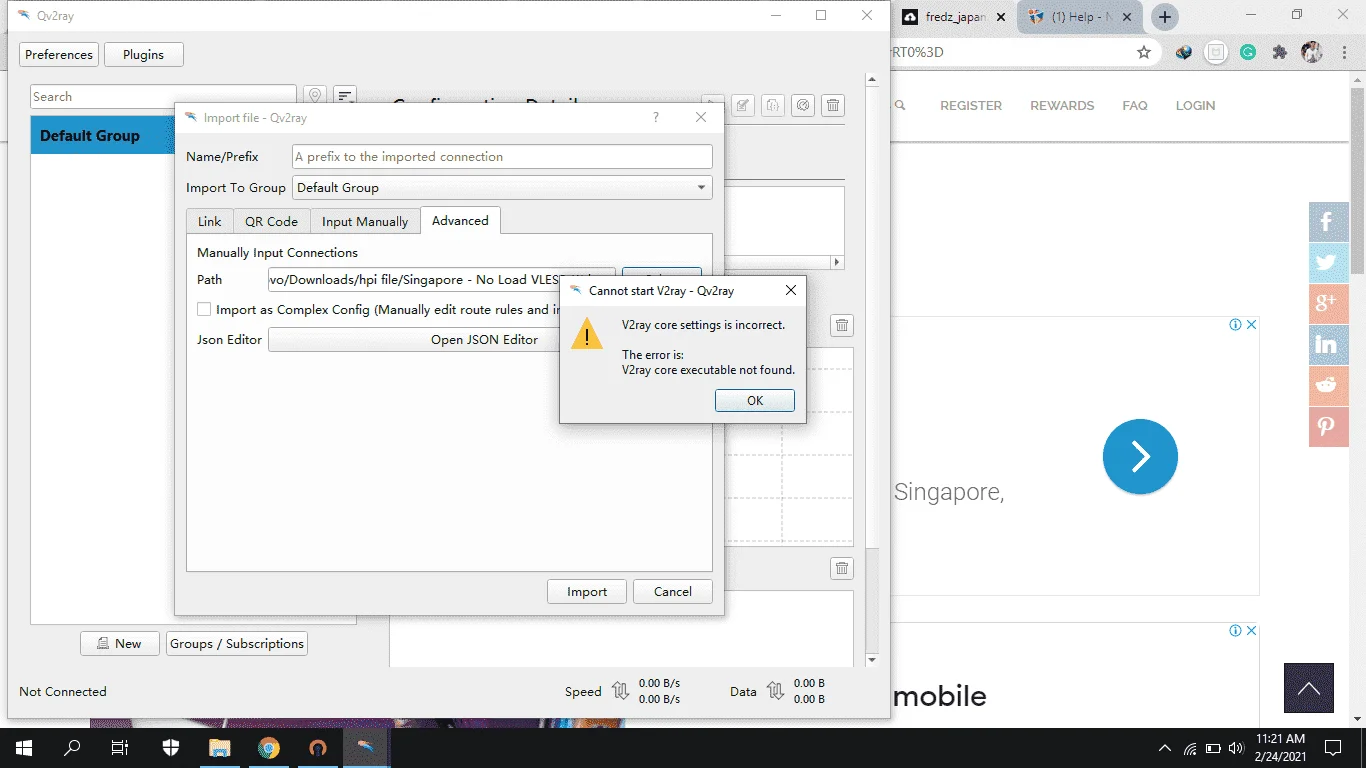Click the Speed up/down arrows icon

click(620, 691)
